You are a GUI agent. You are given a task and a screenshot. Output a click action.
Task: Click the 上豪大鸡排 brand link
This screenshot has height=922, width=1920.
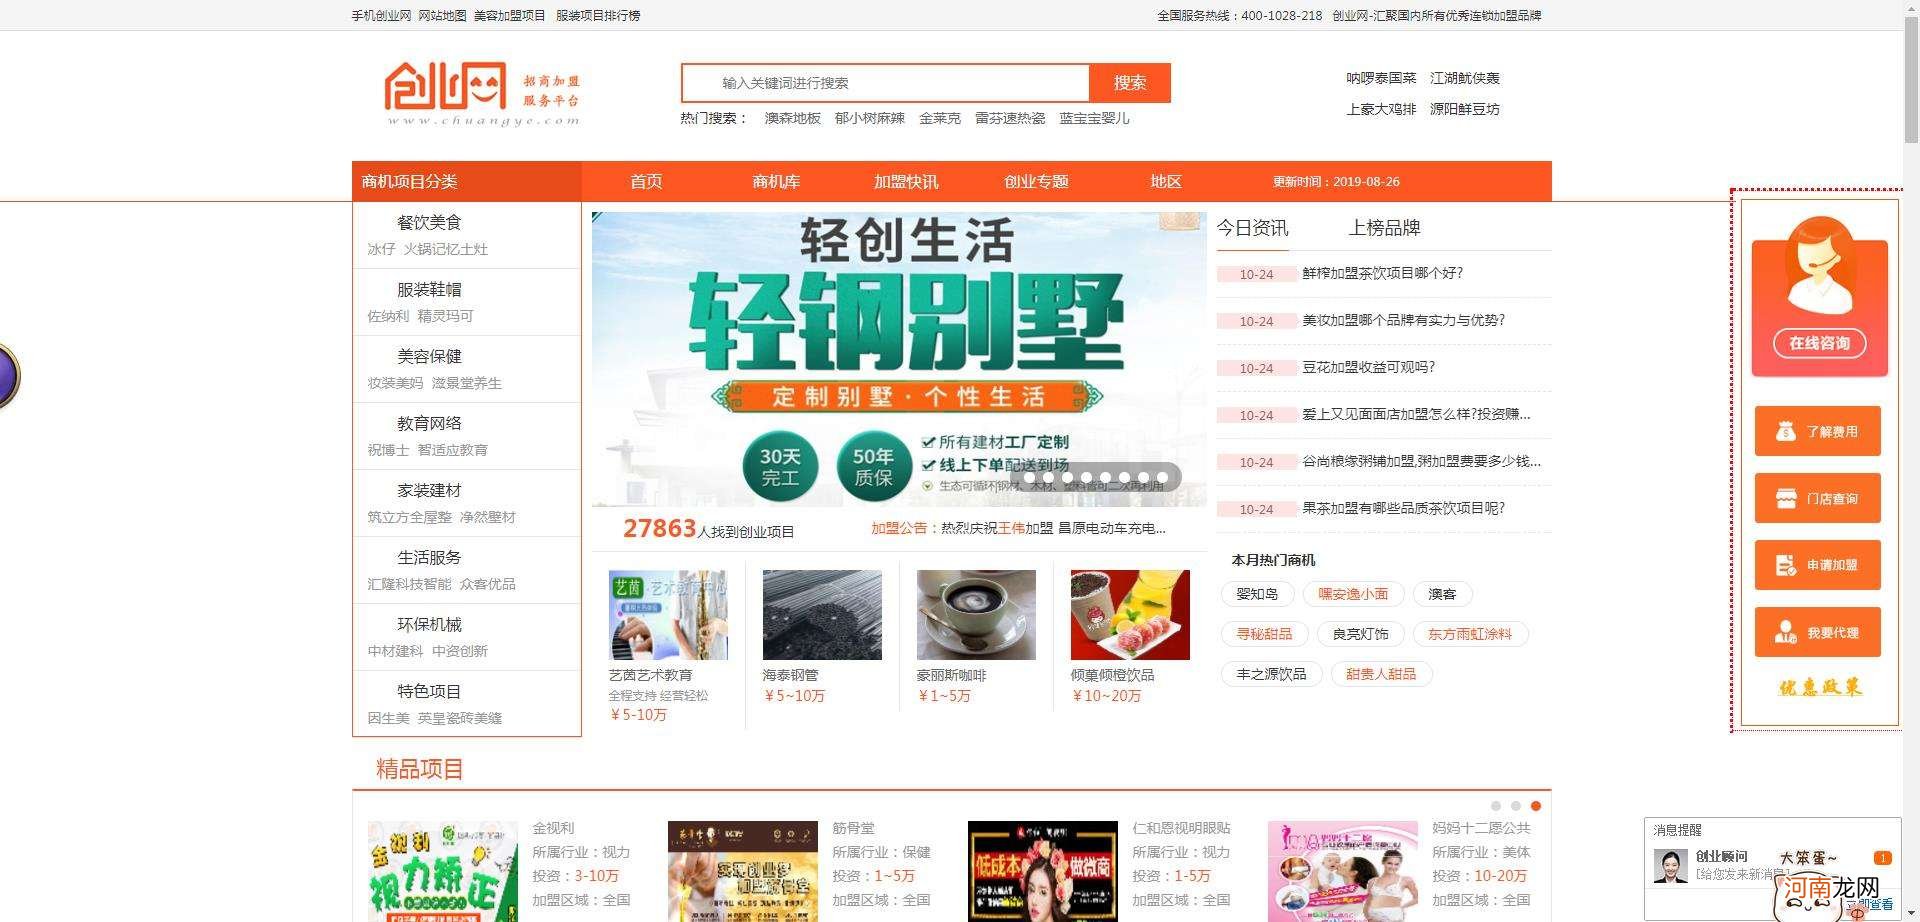[x=1381, y=109]
